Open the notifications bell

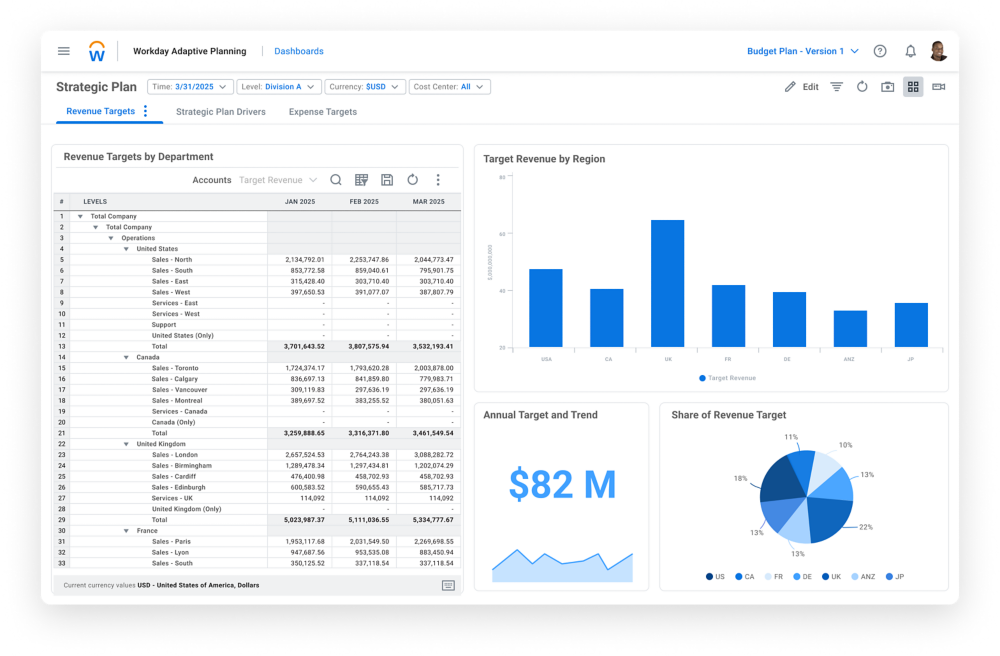point(910,51)
